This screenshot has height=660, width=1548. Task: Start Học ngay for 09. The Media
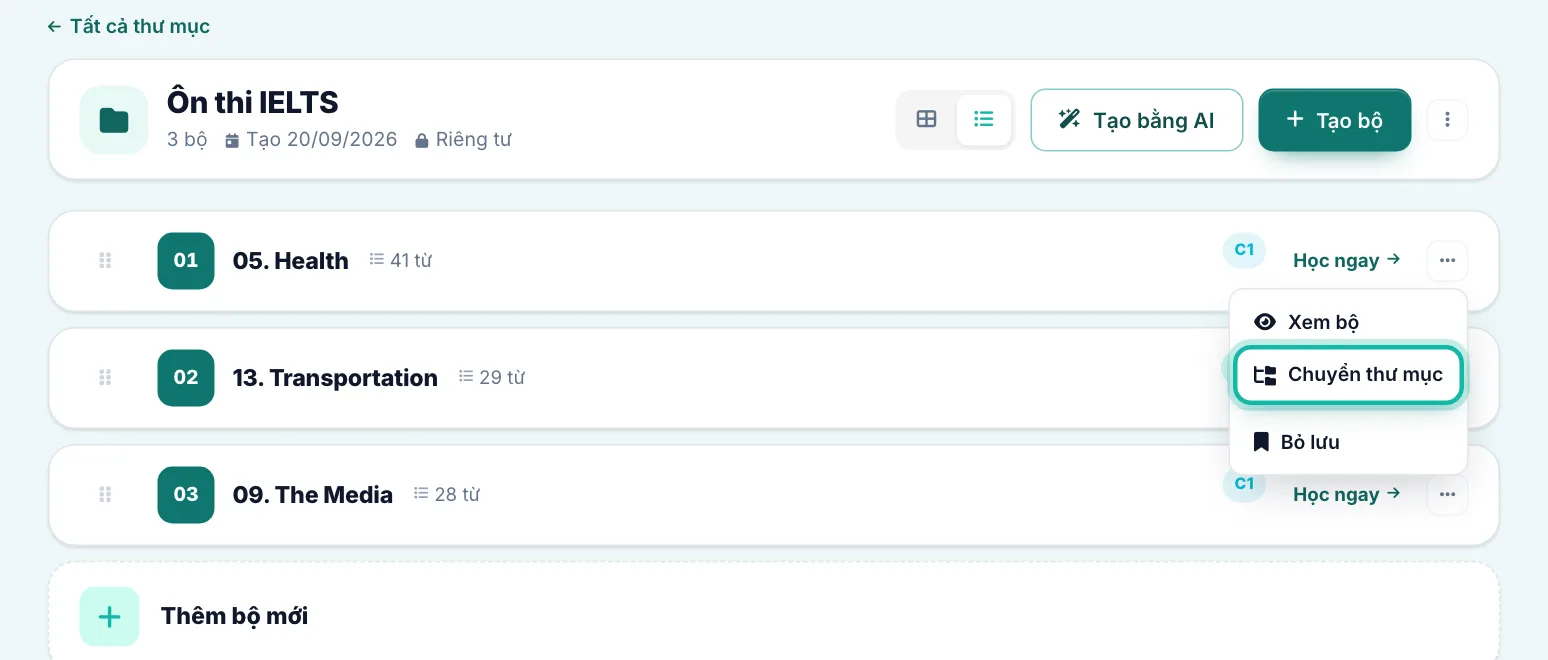1346,495
